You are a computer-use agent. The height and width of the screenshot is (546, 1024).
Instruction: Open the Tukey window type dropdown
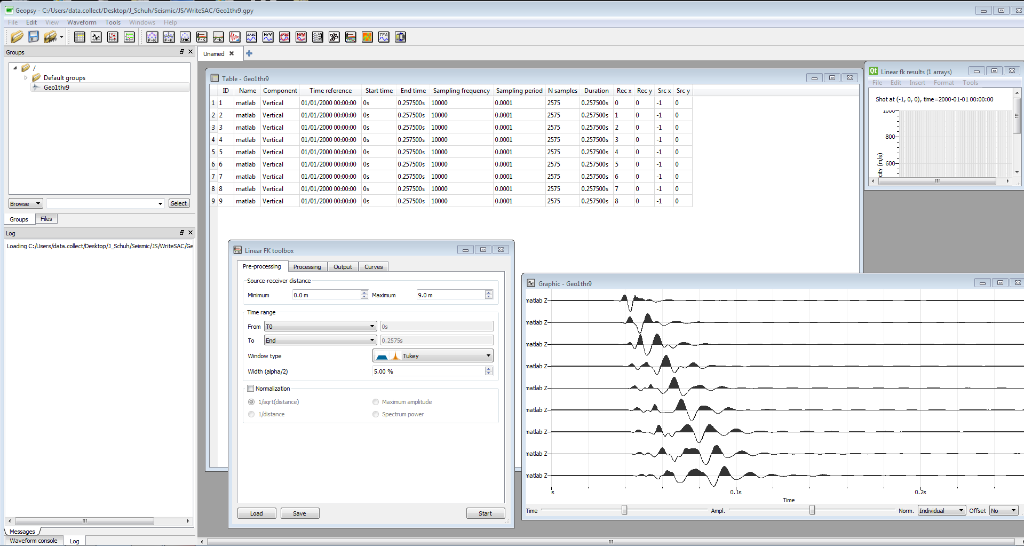tap(433, 355)
